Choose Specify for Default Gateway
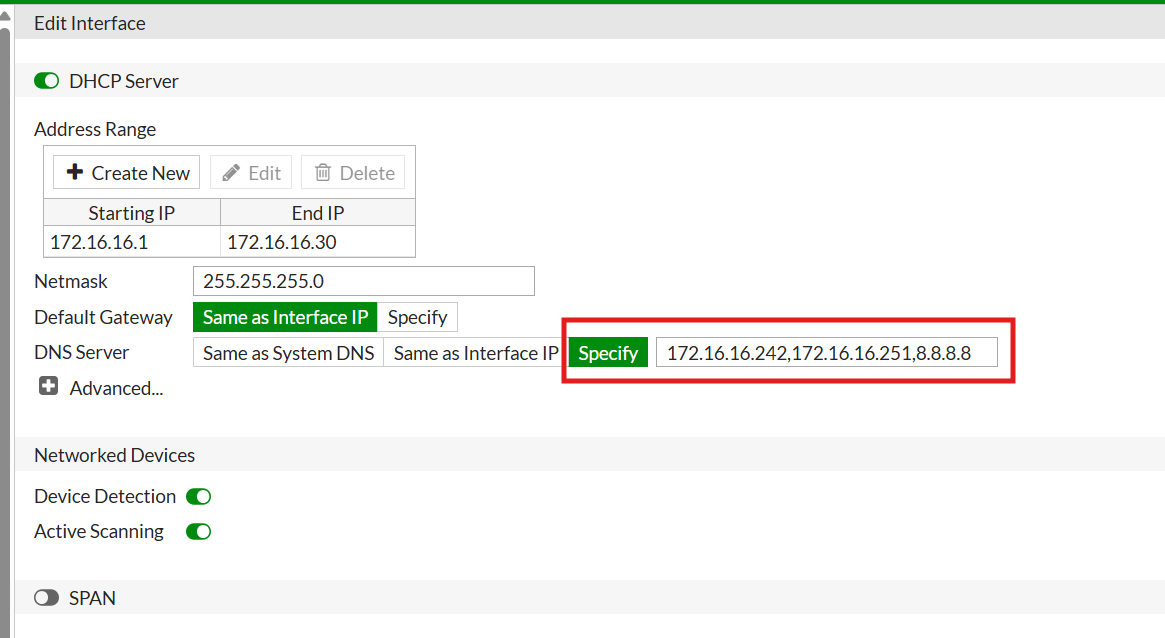Screen dimensions: 1165x638 click(x=418, y=317)
